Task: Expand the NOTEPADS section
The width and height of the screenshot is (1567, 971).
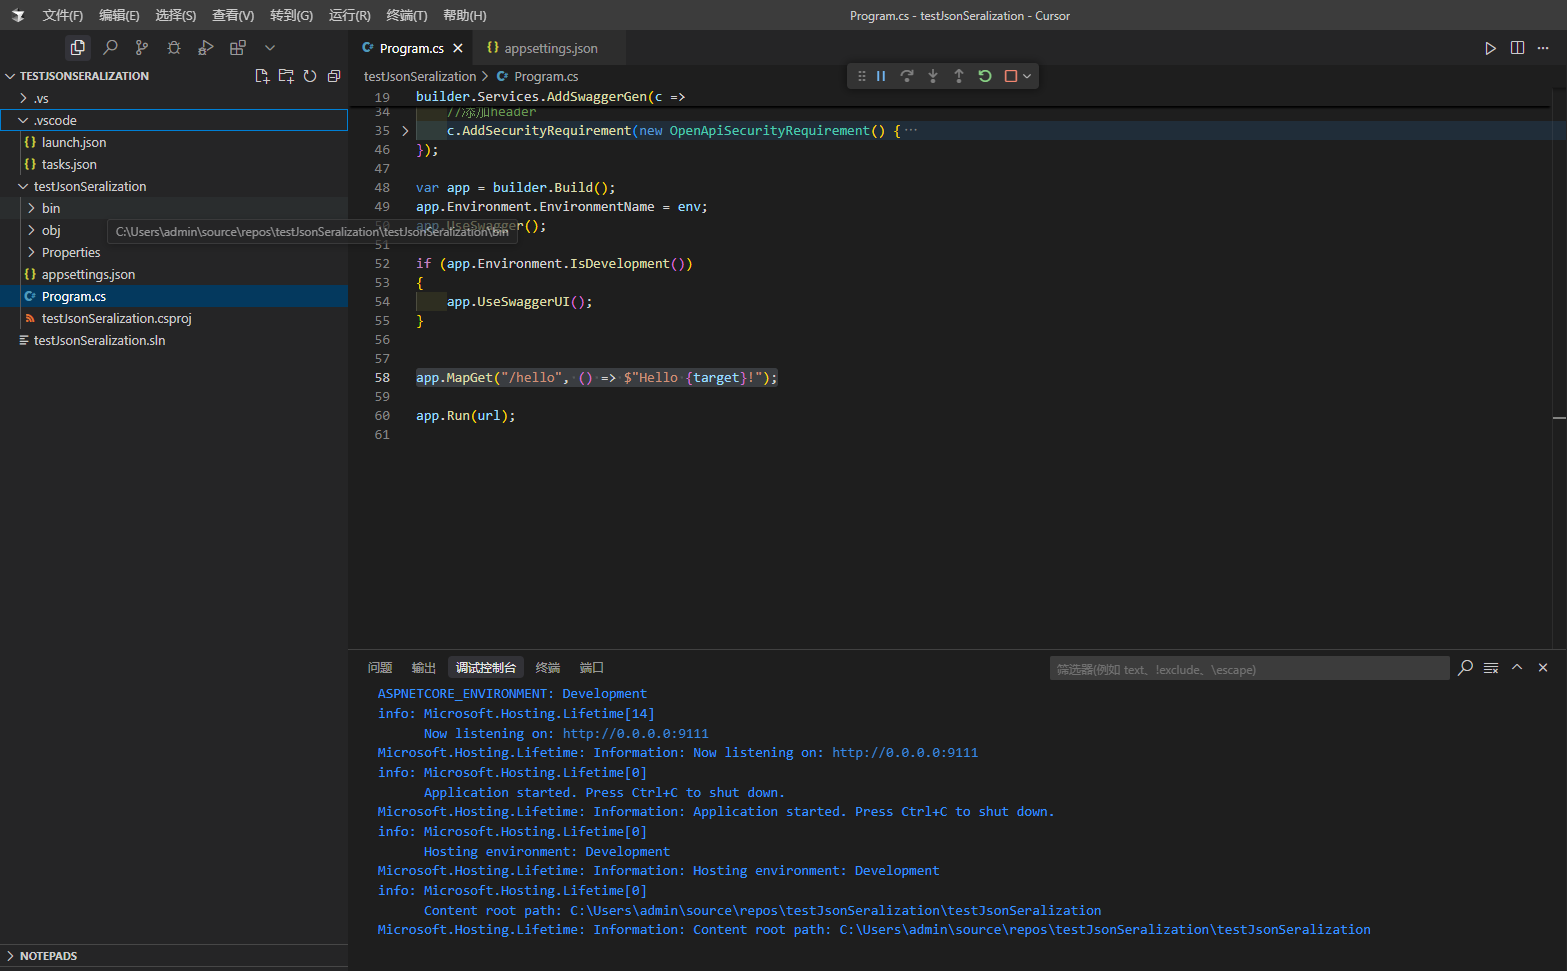Action: (x=48, y=956)
